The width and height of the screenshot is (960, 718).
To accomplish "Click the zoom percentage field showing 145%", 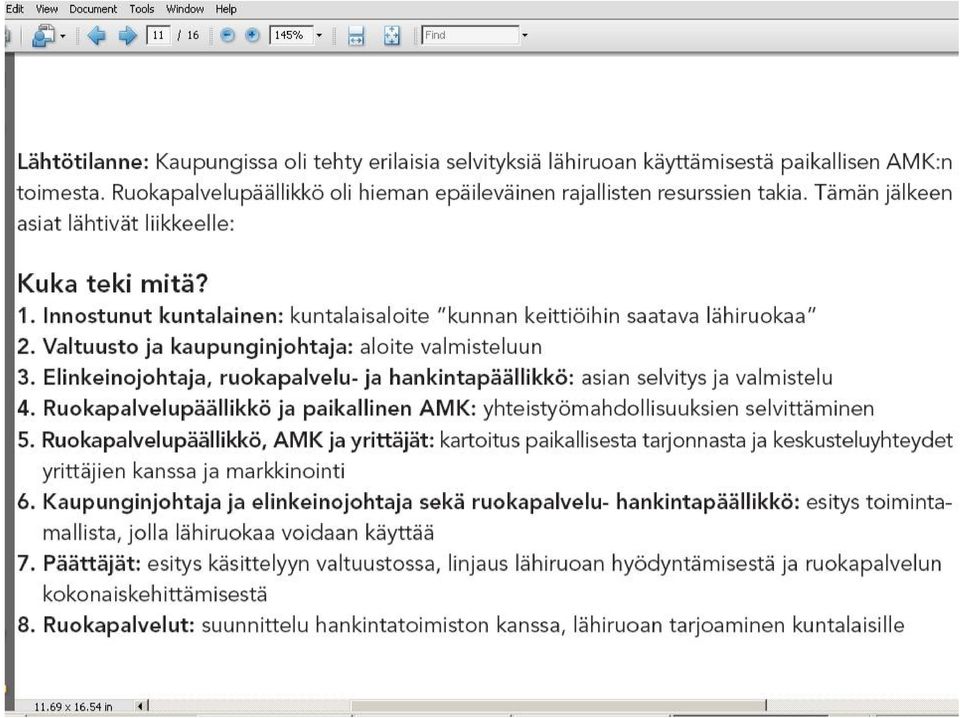I will tap(291, 36).
